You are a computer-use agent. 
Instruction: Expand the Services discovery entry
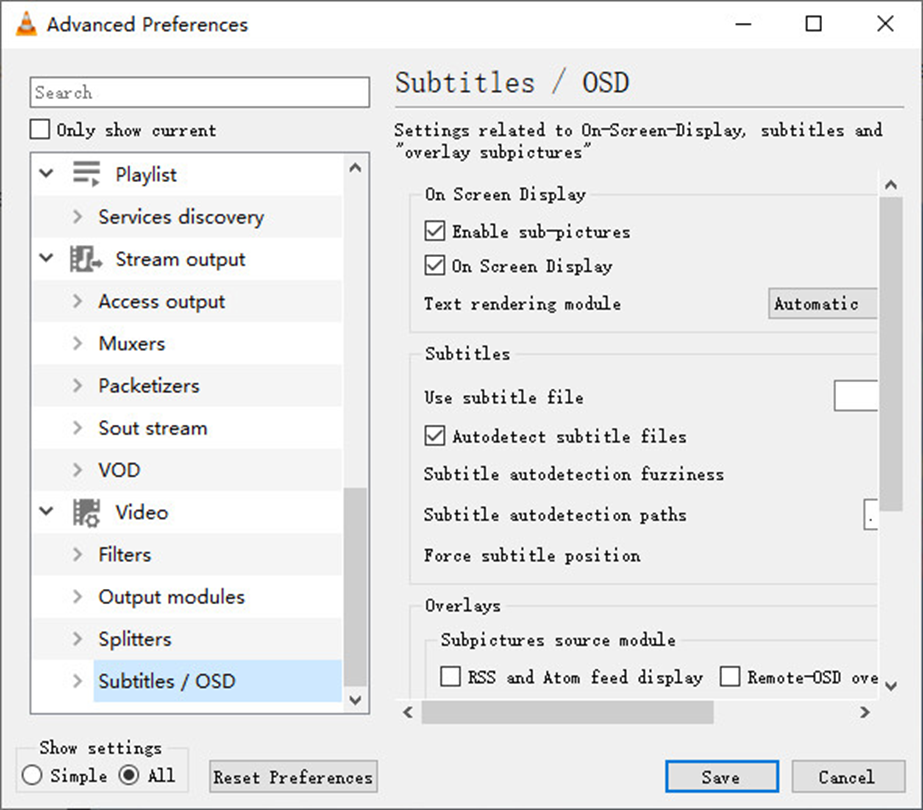pyautogui.click(x=78, y=217)
